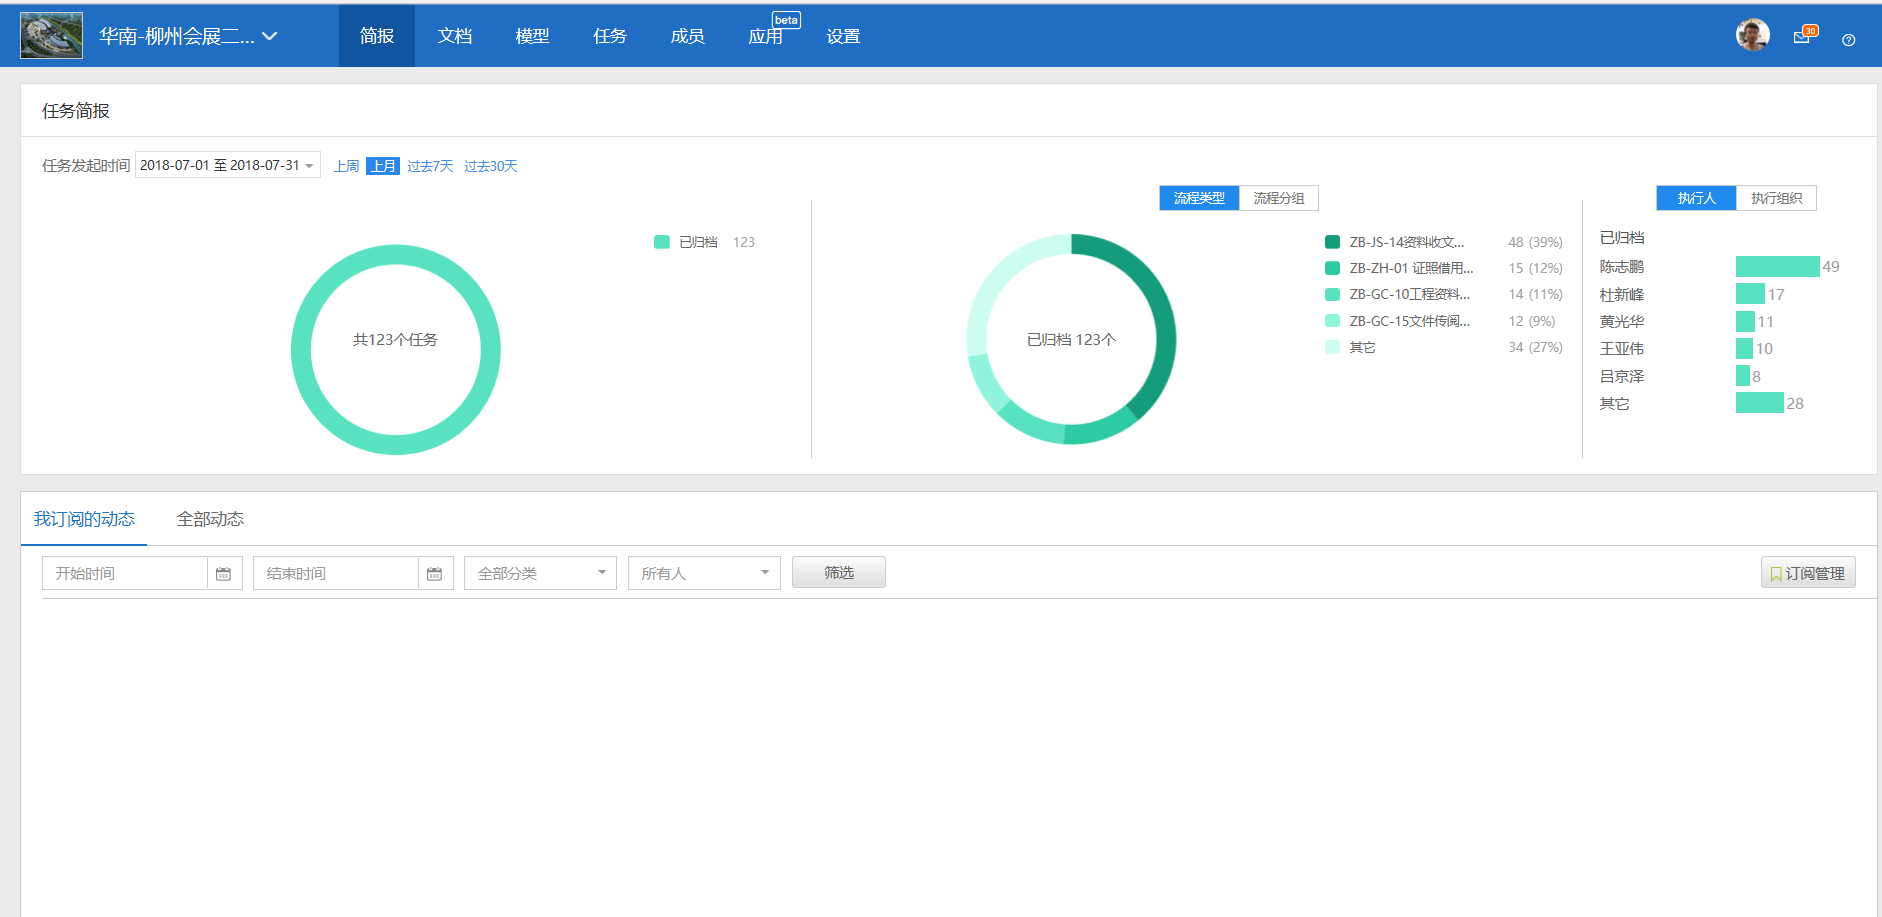The height and width of the screenshot is (917, 1882).
Task: Open the notifications mail icon
Action: tap(1802, 37)
